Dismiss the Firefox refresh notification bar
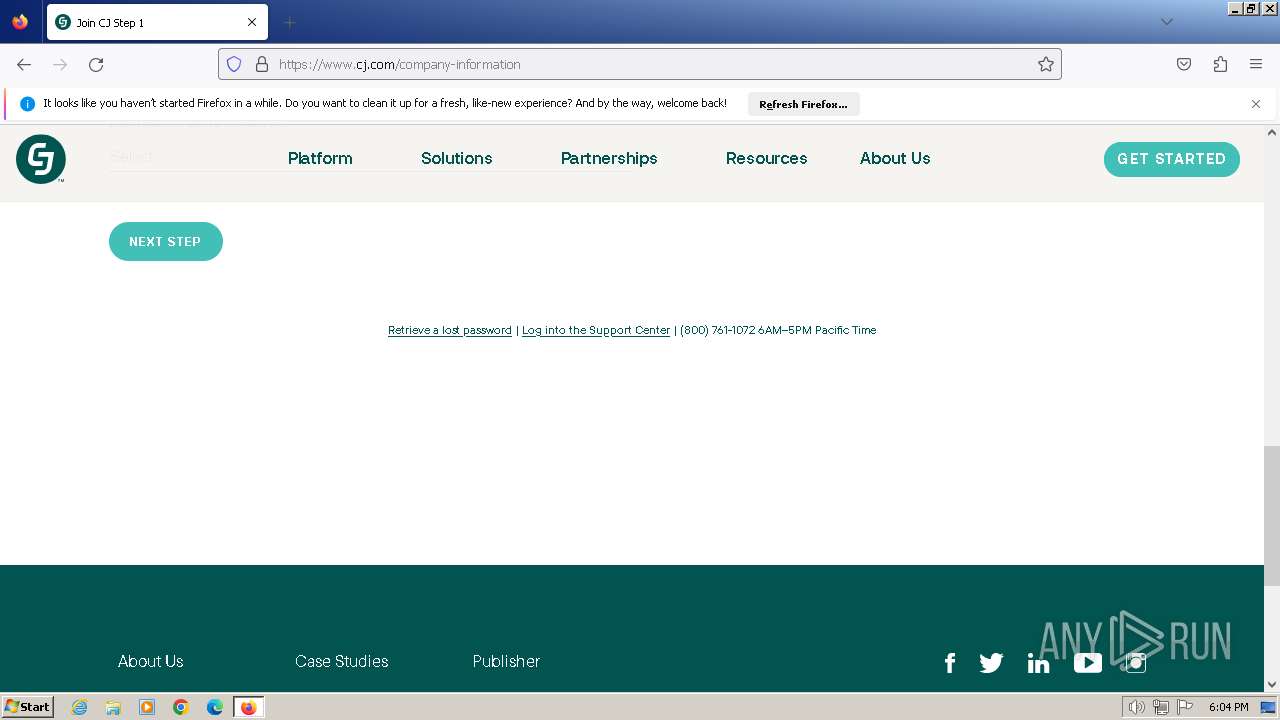 click(x=1256, y=104)
